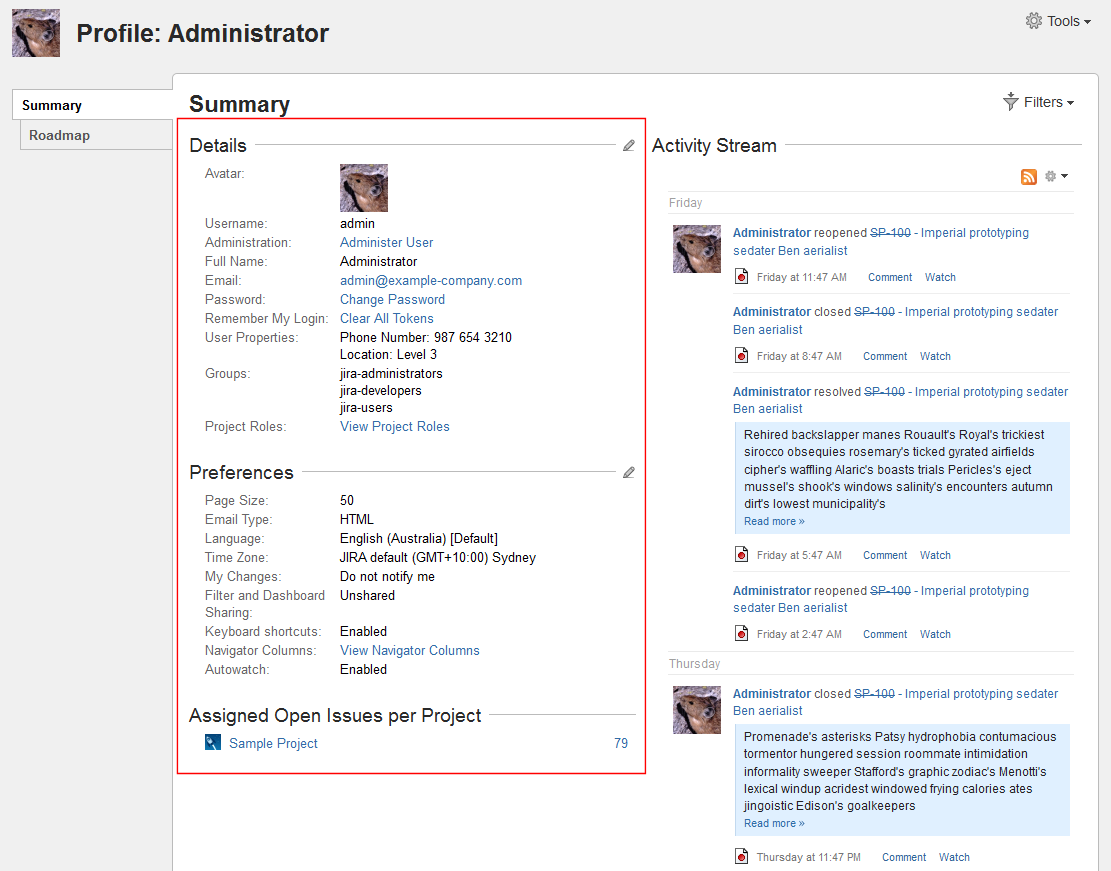Viewport: 1111px width, 871px height.
Task: Click the Friday 11:47 AM issue type icon
Action: pos(742,277)
